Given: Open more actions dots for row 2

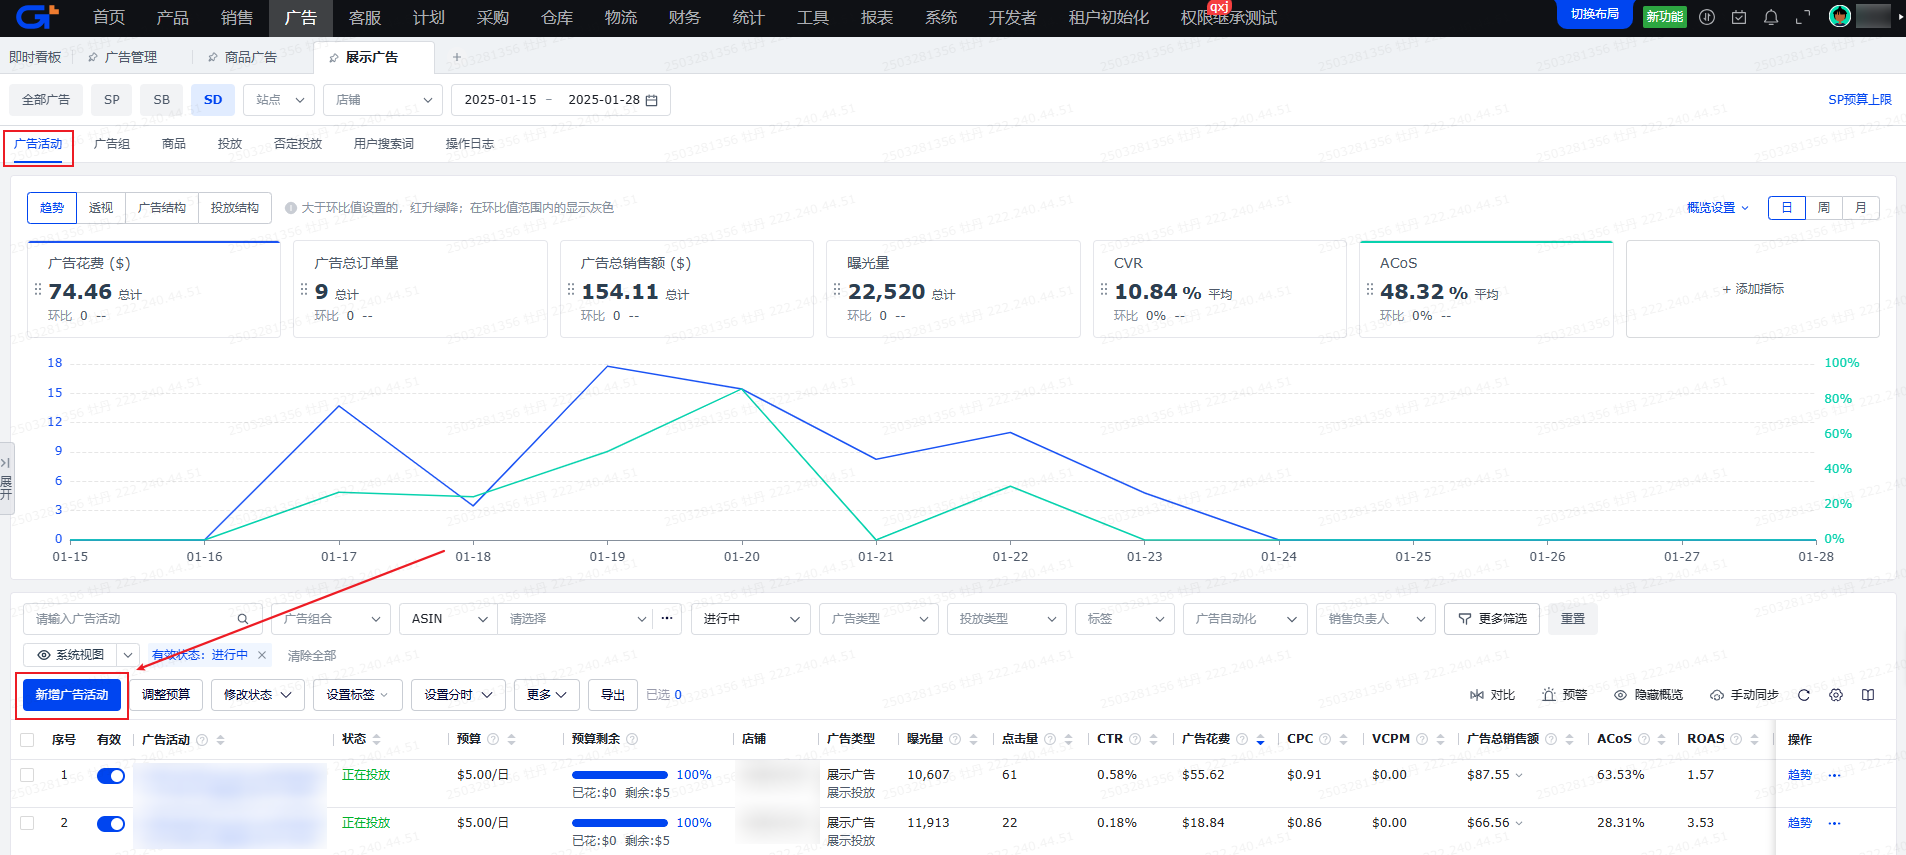Looking at the screenshot, I should (1834, 823).
